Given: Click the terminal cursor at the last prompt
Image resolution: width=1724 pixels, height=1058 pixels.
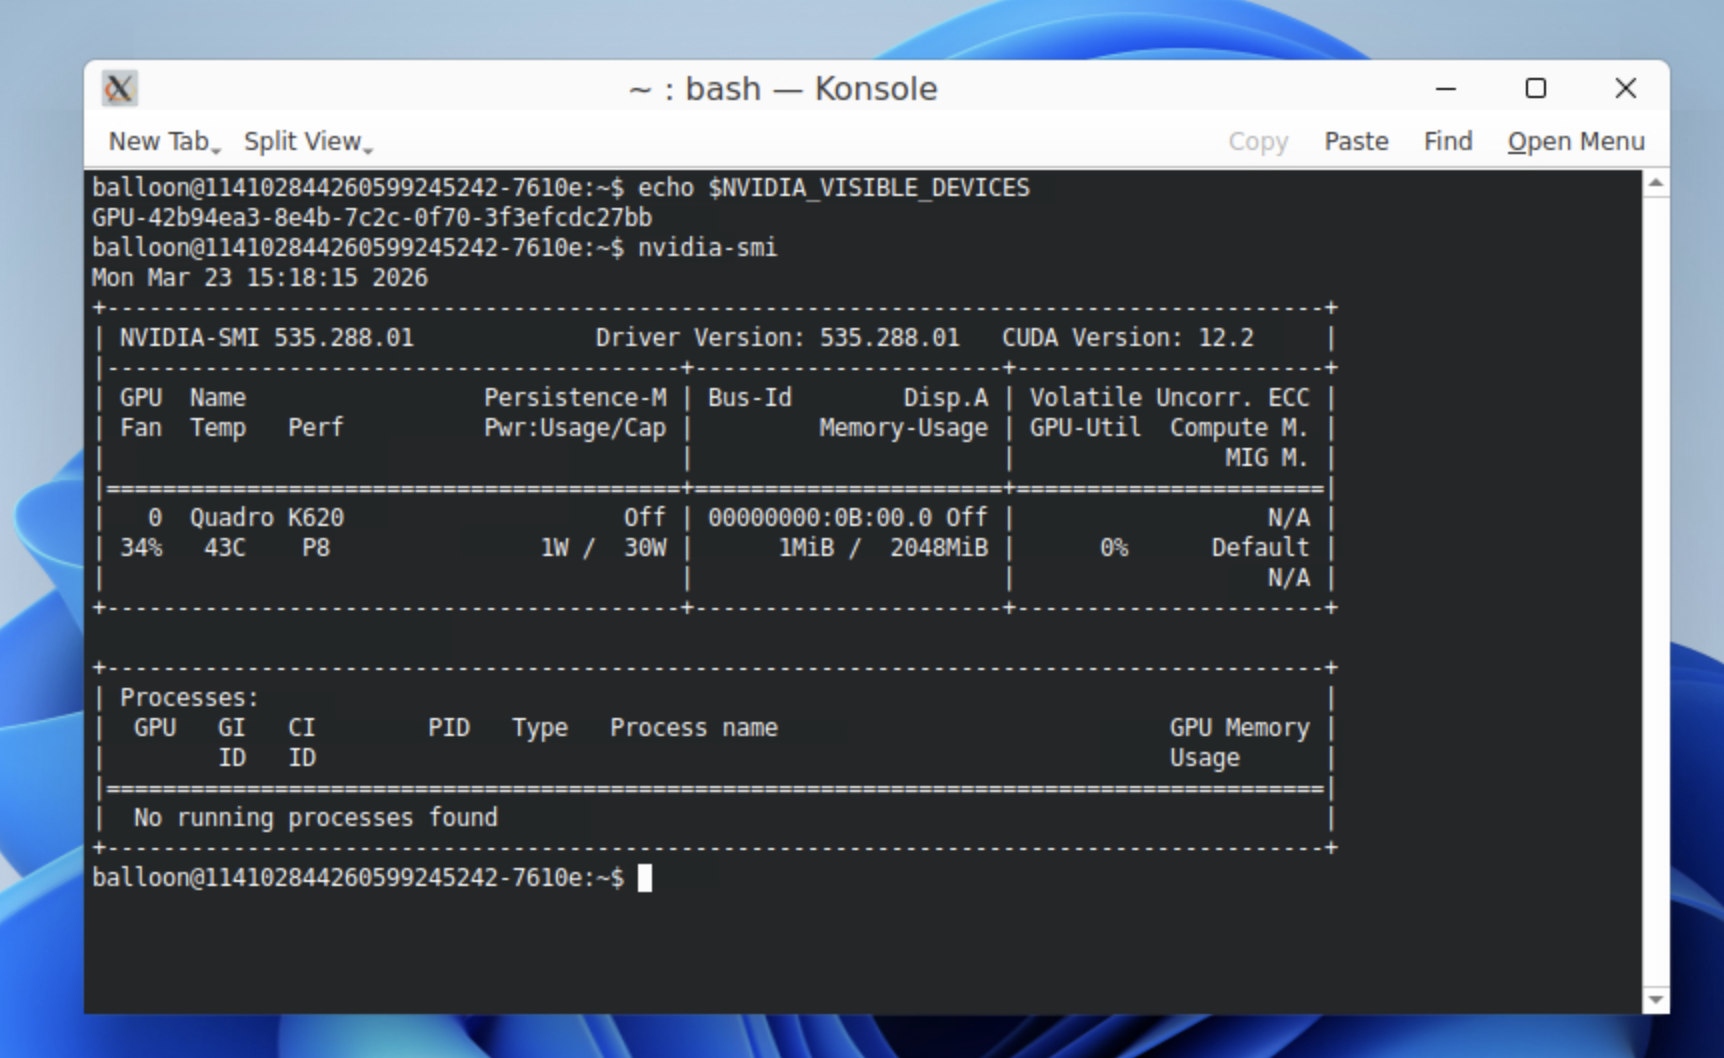Looking at the screenshot, I should tap(645, 878).
